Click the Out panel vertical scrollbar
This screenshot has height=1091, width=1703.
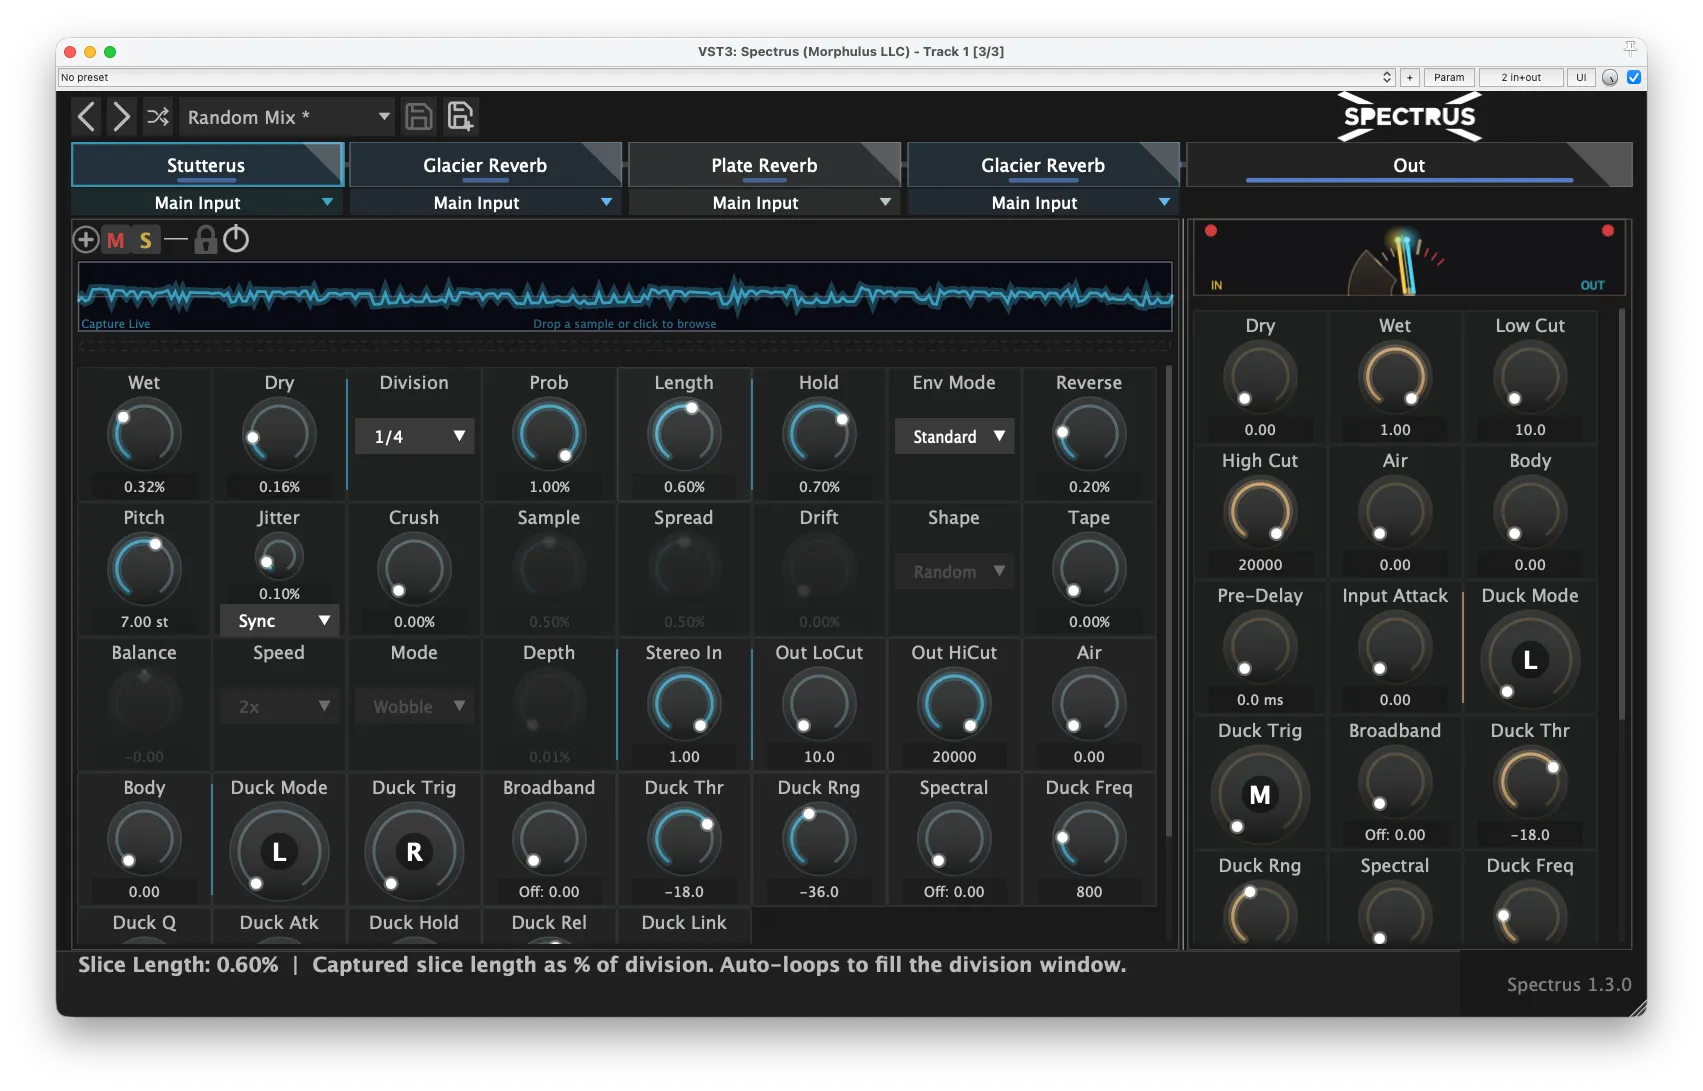pos(1621,513)
